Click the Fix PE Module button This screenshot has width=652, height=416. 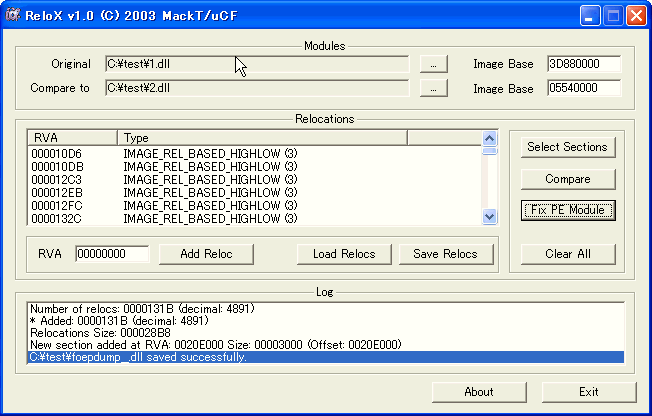coord(568,210)
